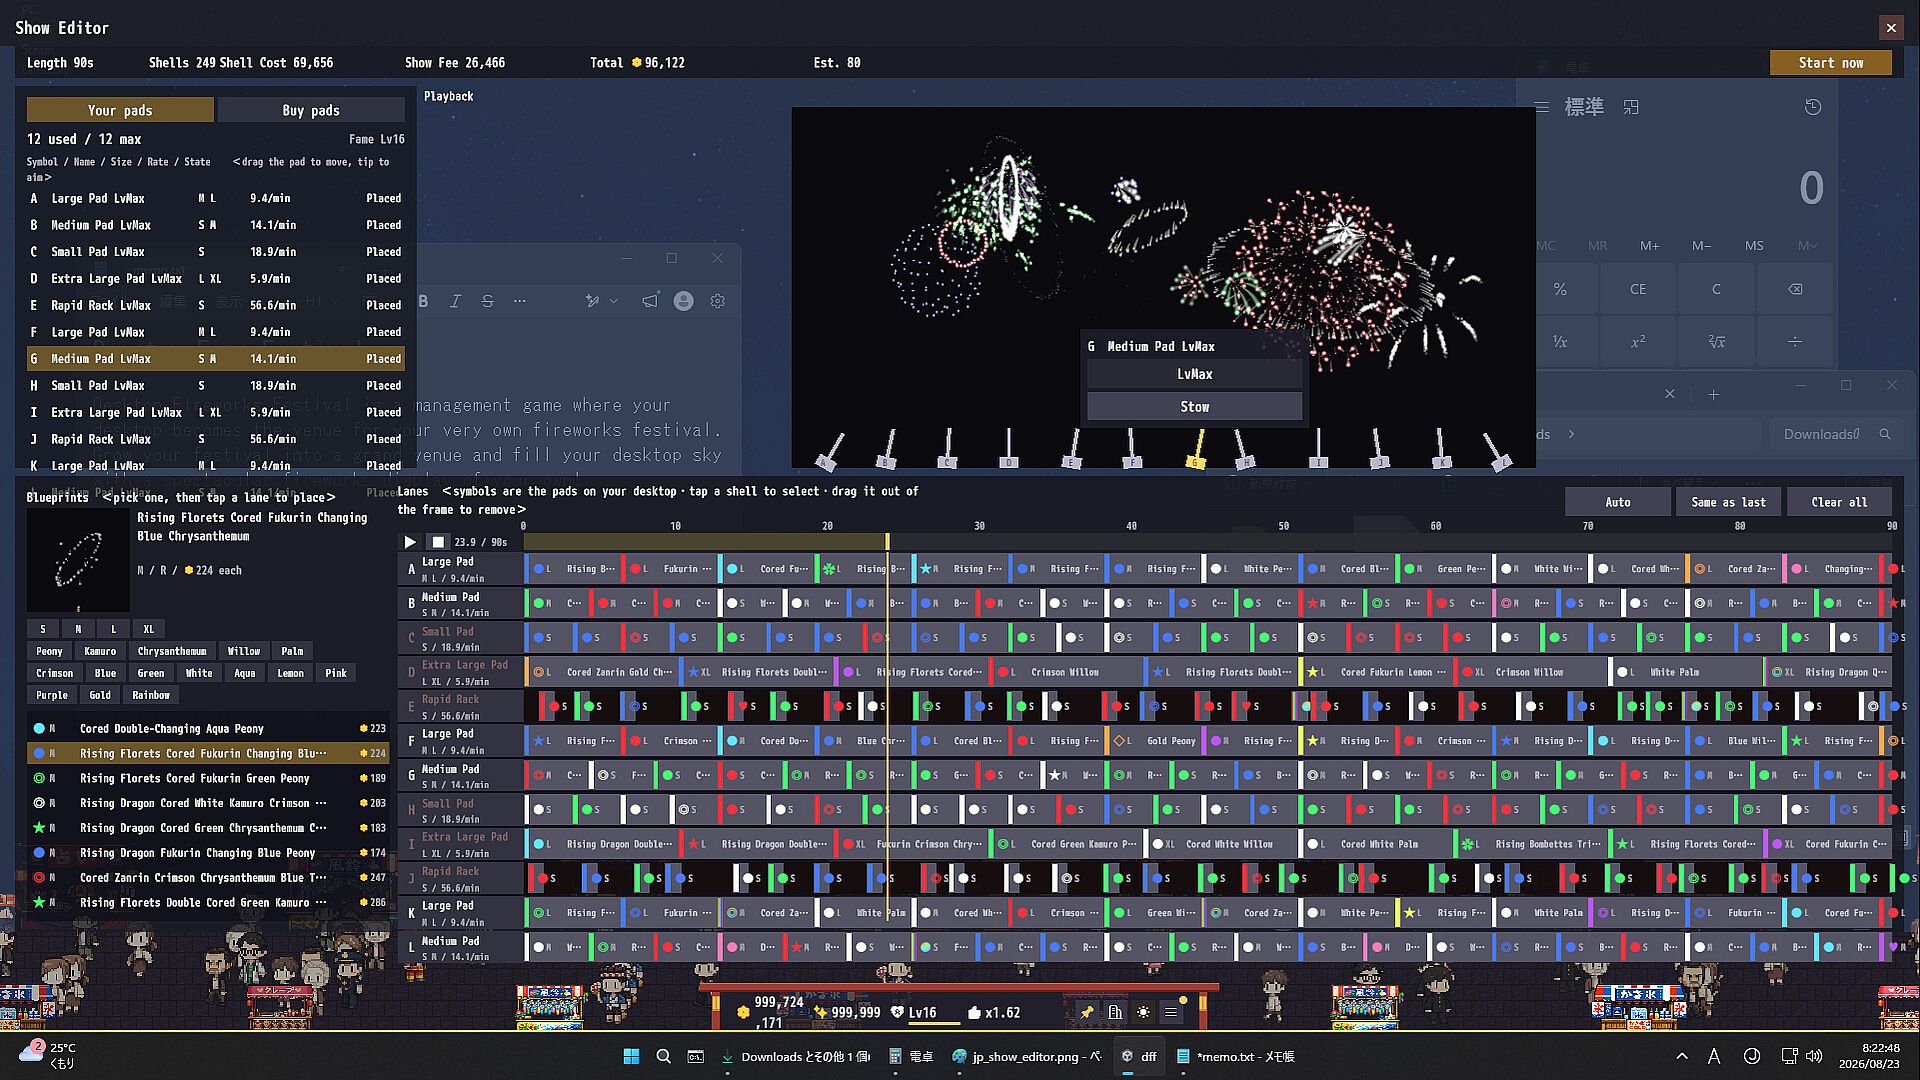Expand the File Explorer breadcrumb chevron
This screenshot has height=1080, width=1920.
1571,434
